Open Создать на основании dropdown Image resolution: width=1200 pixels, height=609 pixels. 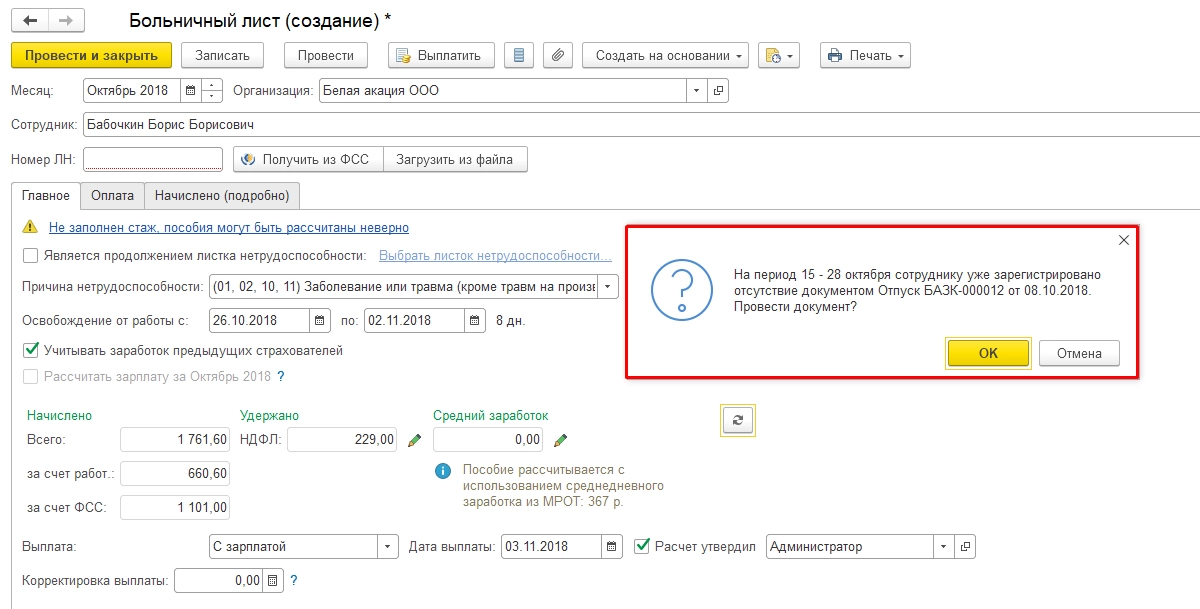click(x=665, y=55)
